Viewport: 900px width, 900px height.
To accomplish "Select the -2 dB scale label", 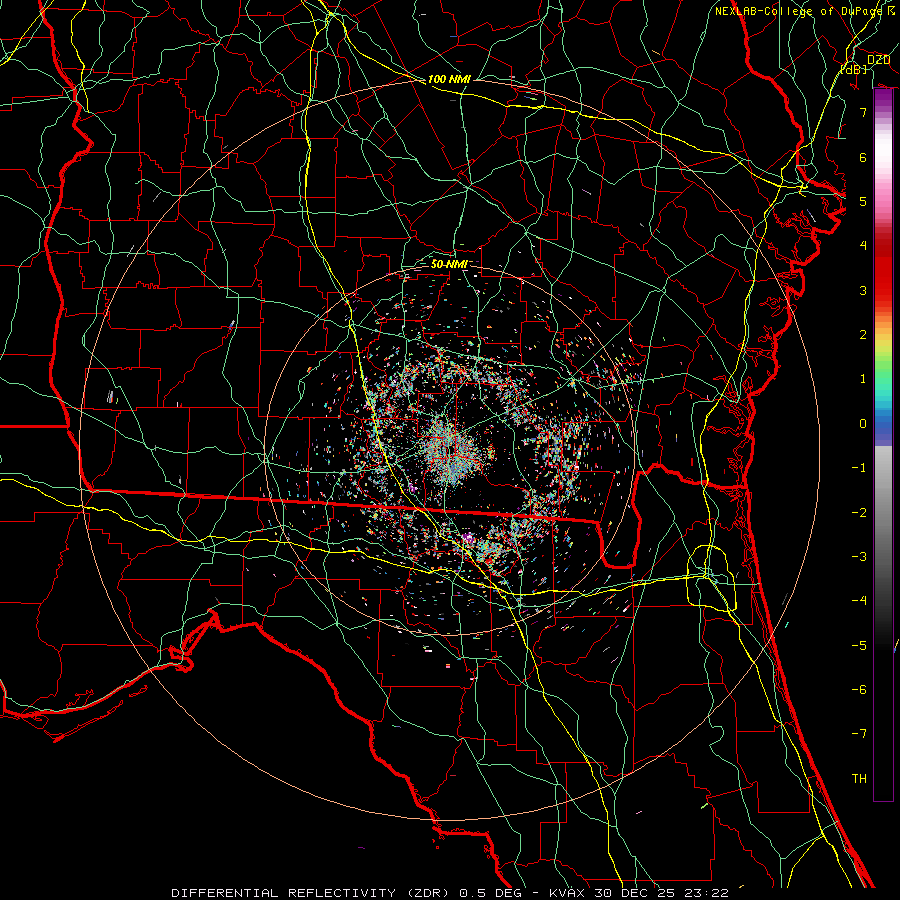I will coord(859,513).
